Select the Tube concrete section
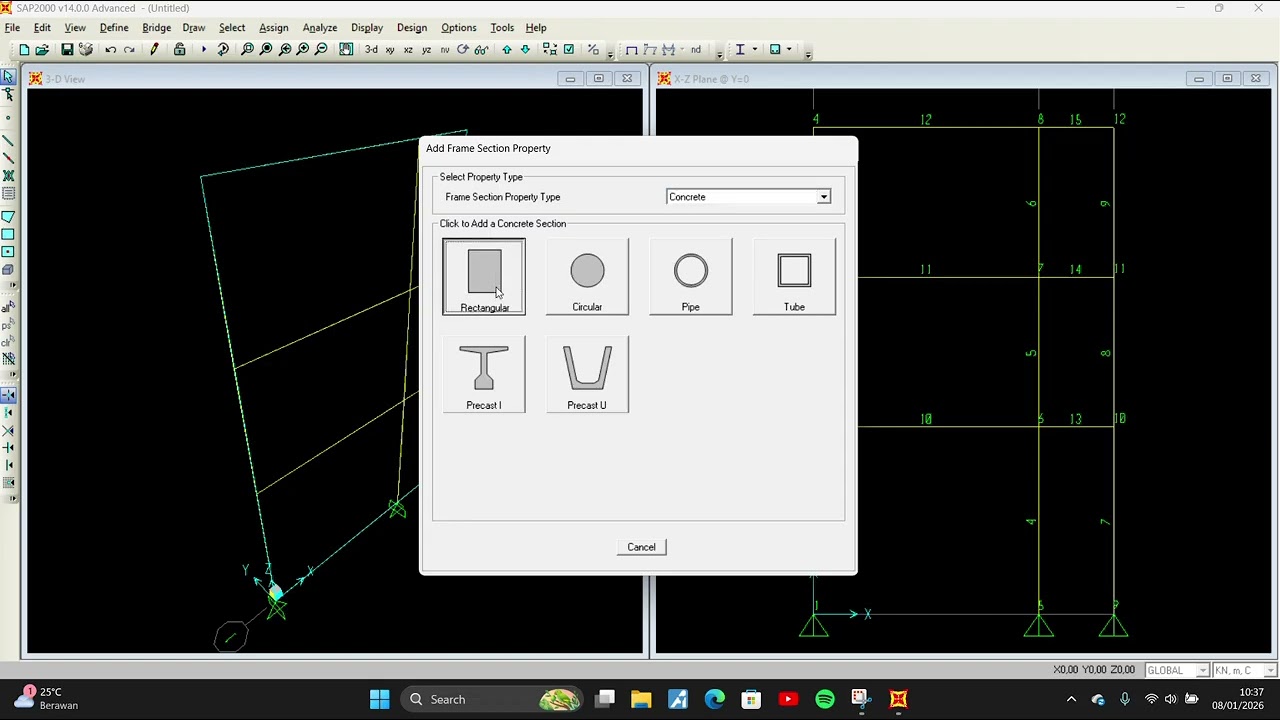 coord(794,277)
